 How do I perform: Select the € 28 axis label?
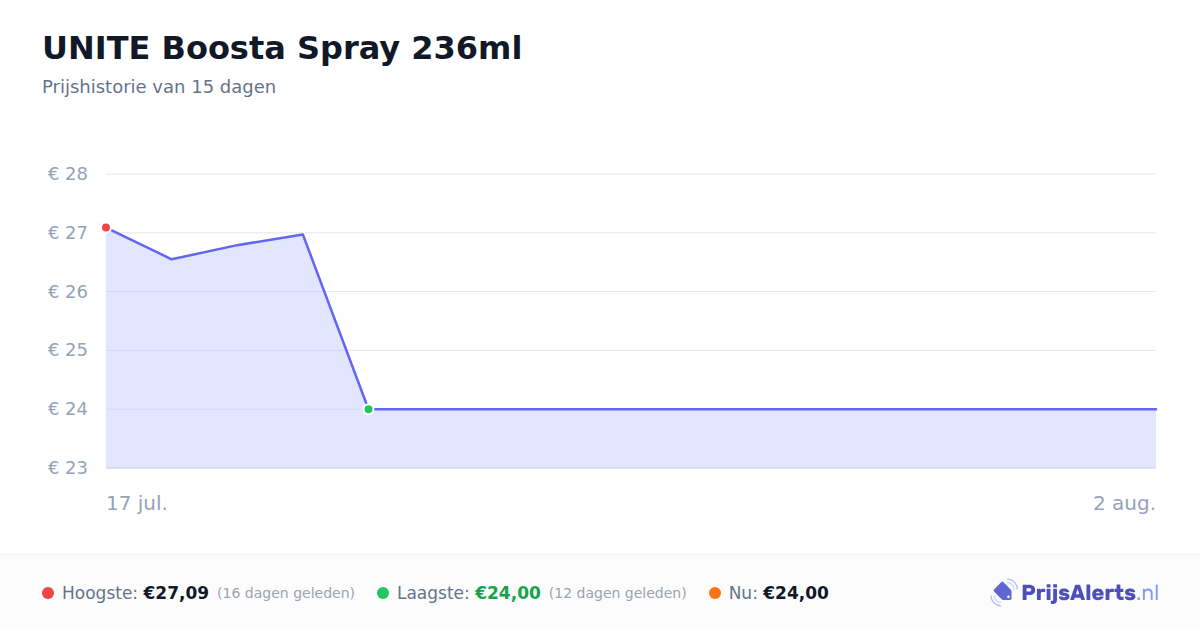pyautogui.click(x=68, y=174)
